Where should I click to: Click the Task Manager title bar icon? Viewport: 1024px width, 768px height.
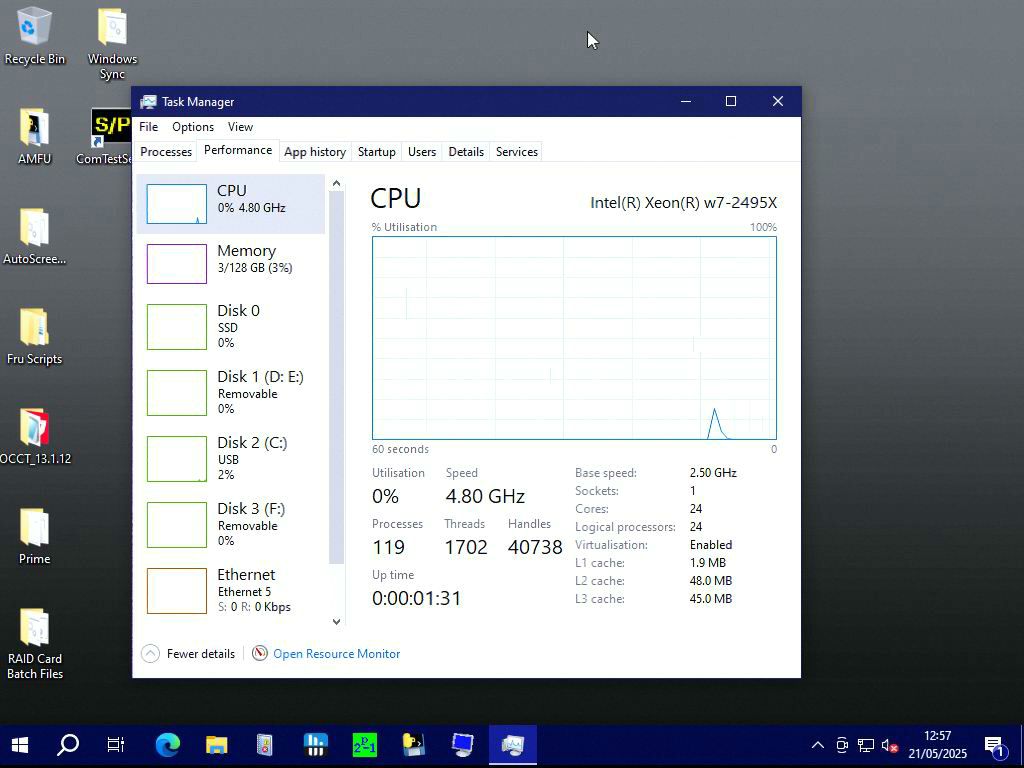[x=148, y=102]
